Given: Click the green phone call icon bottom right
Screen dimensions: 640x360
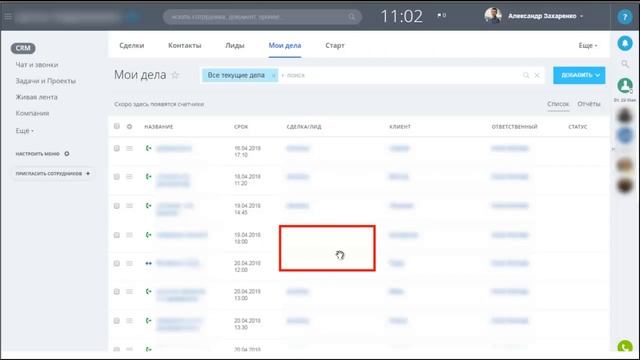Looking at the screenshot, I should pos(625,347).
